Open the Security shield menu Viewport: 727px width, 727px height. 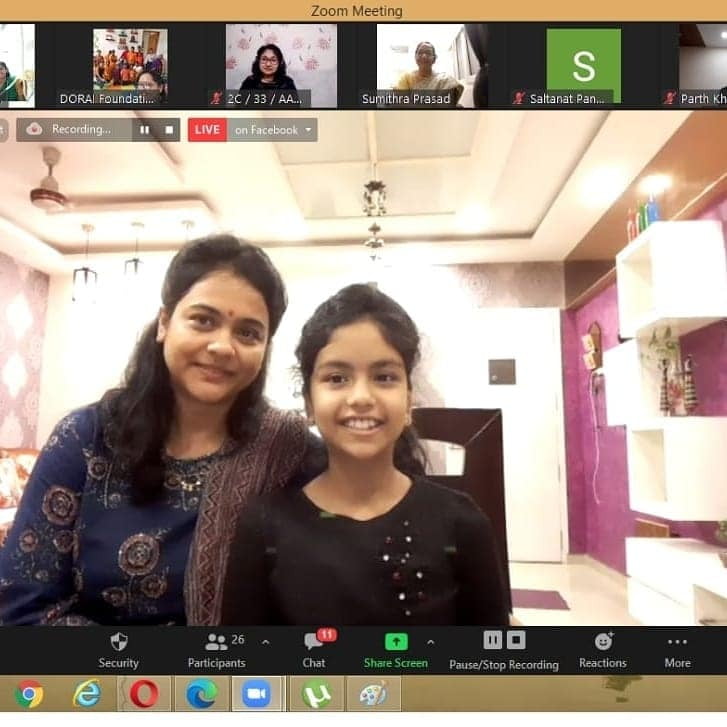[118, 642]
